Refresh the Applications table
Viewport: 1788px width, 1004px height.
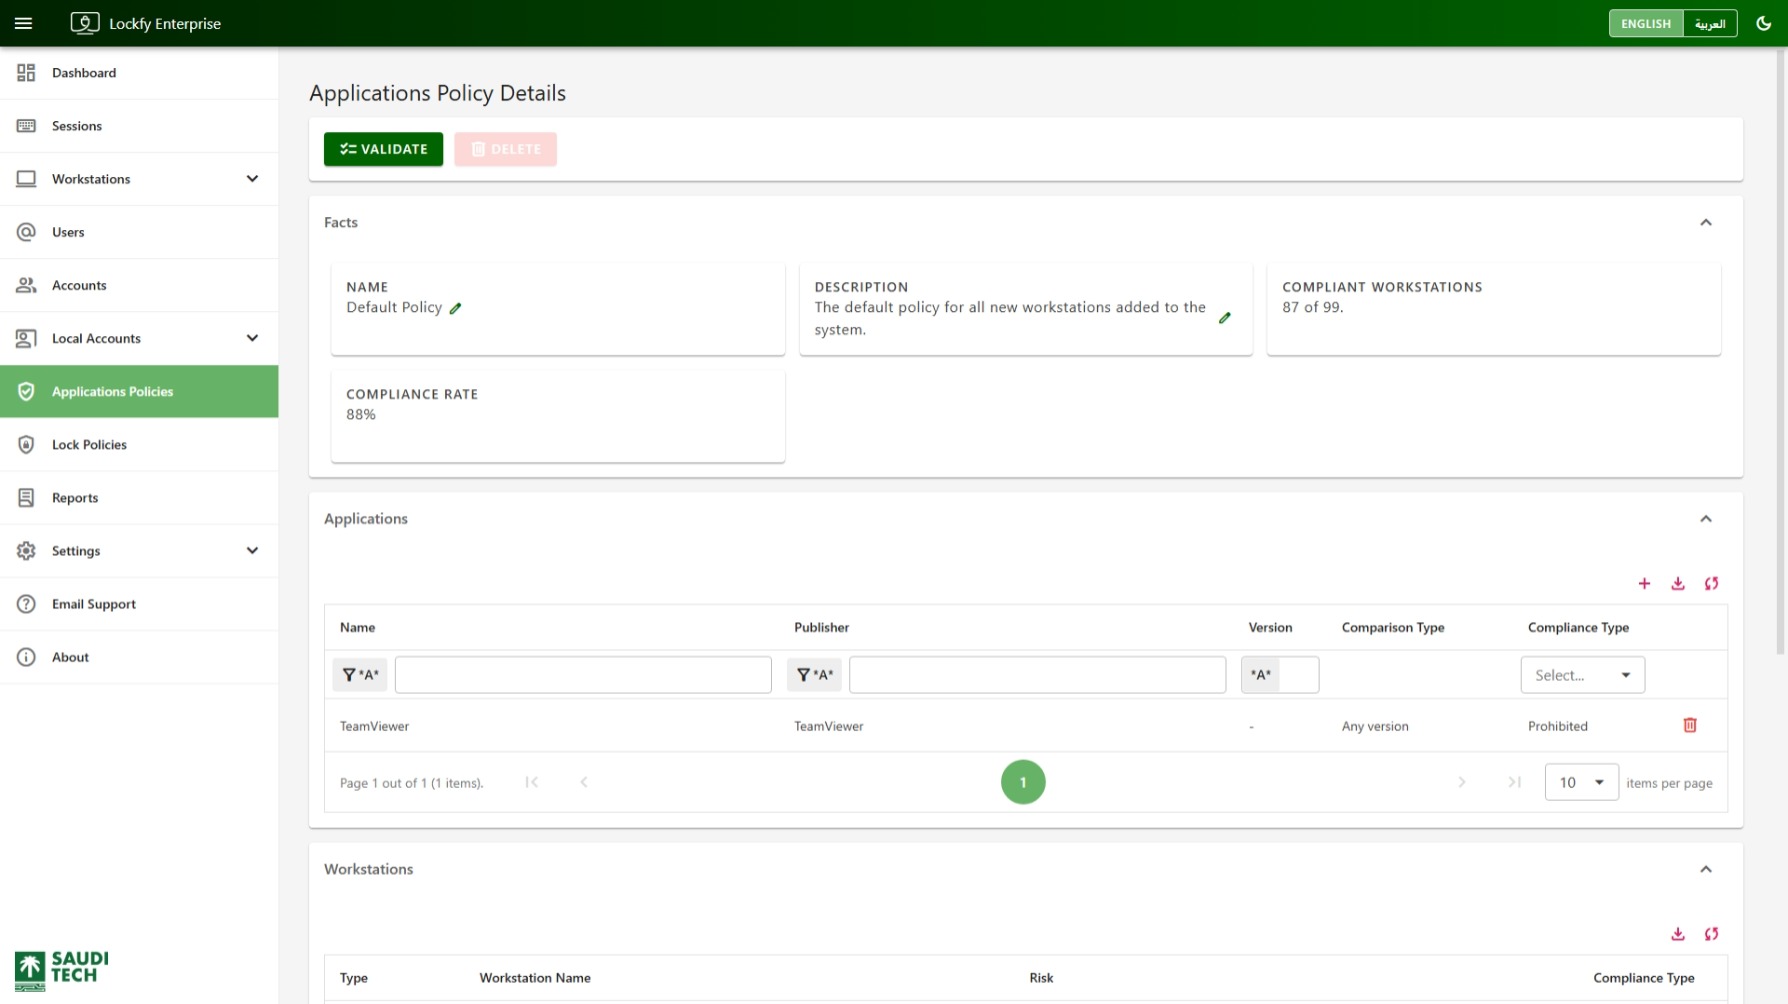(x=1711, y=583)
